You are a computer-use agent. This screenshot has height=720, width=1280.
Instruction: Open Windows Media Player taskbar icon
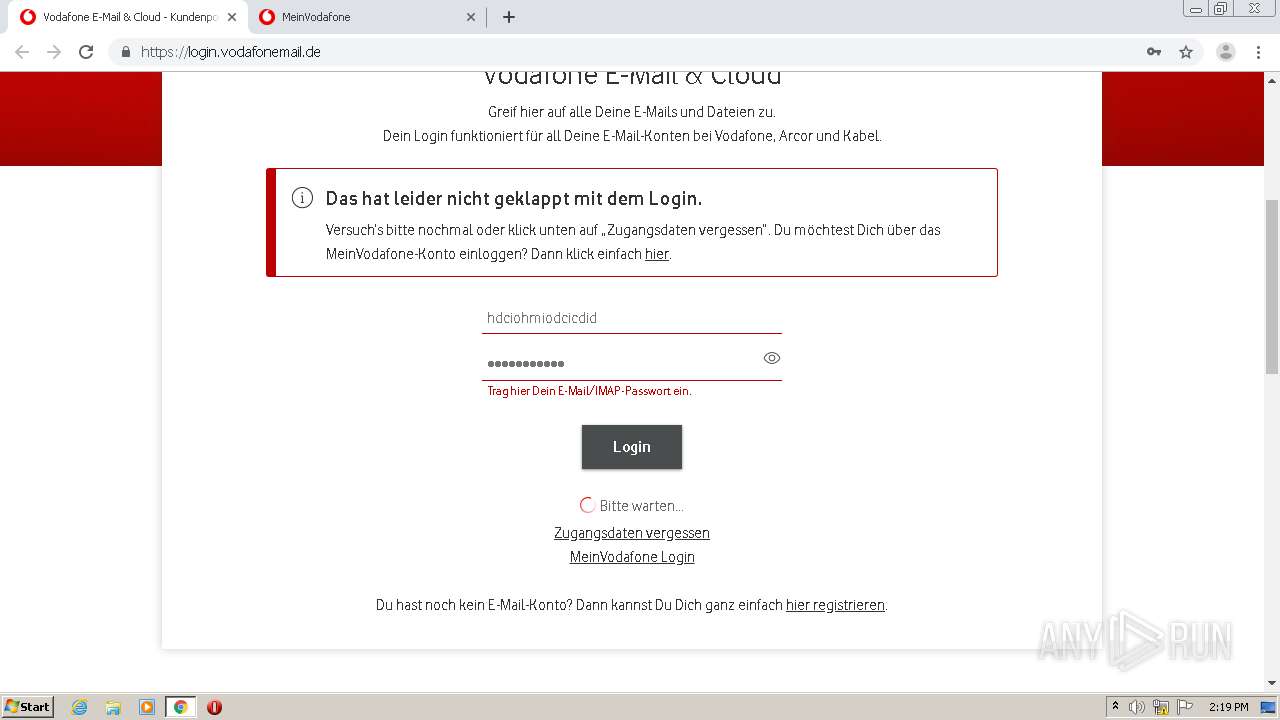point(147,707)
